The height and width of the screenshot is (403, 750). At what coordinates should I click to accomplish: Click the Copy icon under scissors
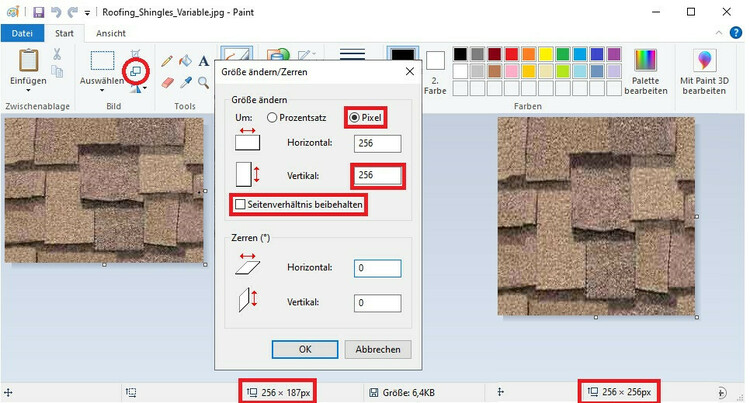(57, 72)
